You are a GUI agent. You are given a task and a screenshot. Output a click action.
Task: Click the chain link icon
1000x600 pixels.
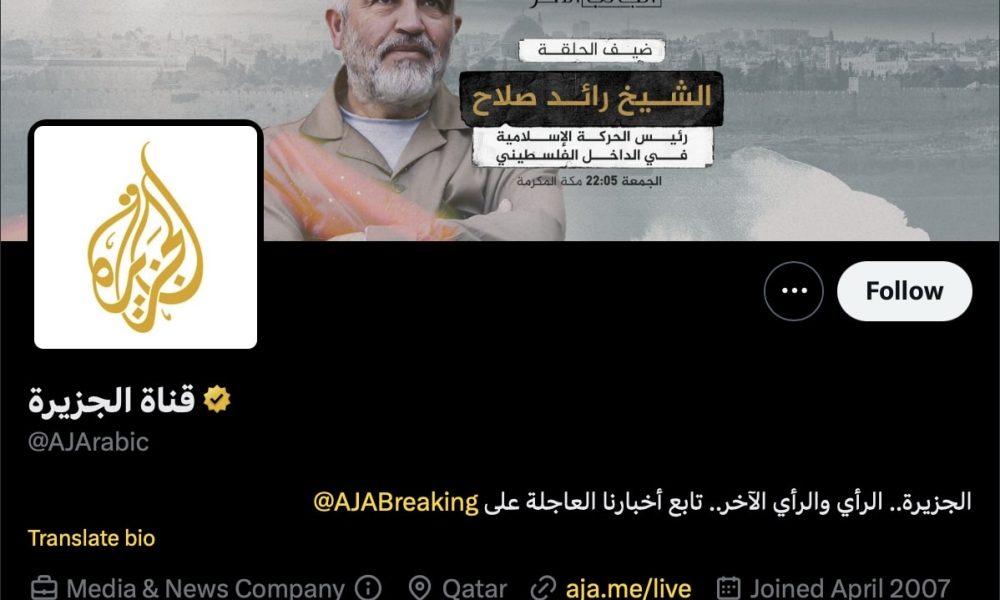(x=543, y=589)
